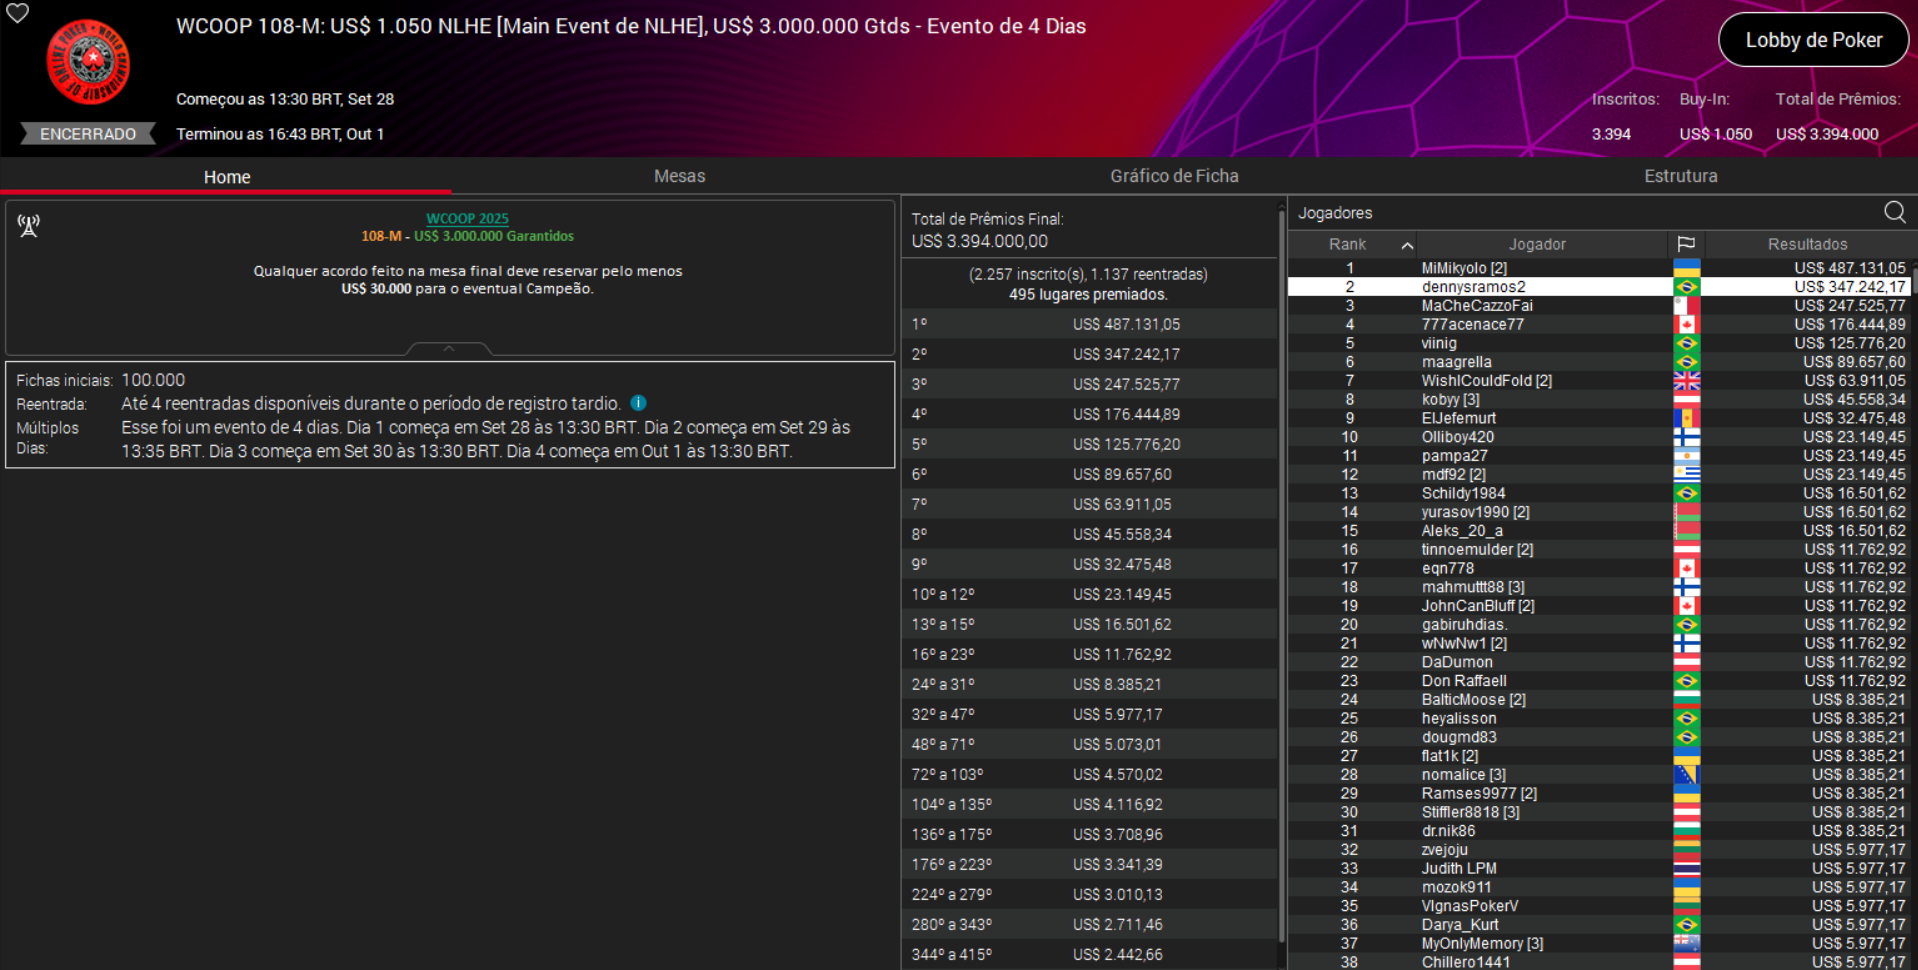The height and width of the screenshot is (970, 1918).
Task: Click the blue info icon beside Reentrada
Action: 638,403
